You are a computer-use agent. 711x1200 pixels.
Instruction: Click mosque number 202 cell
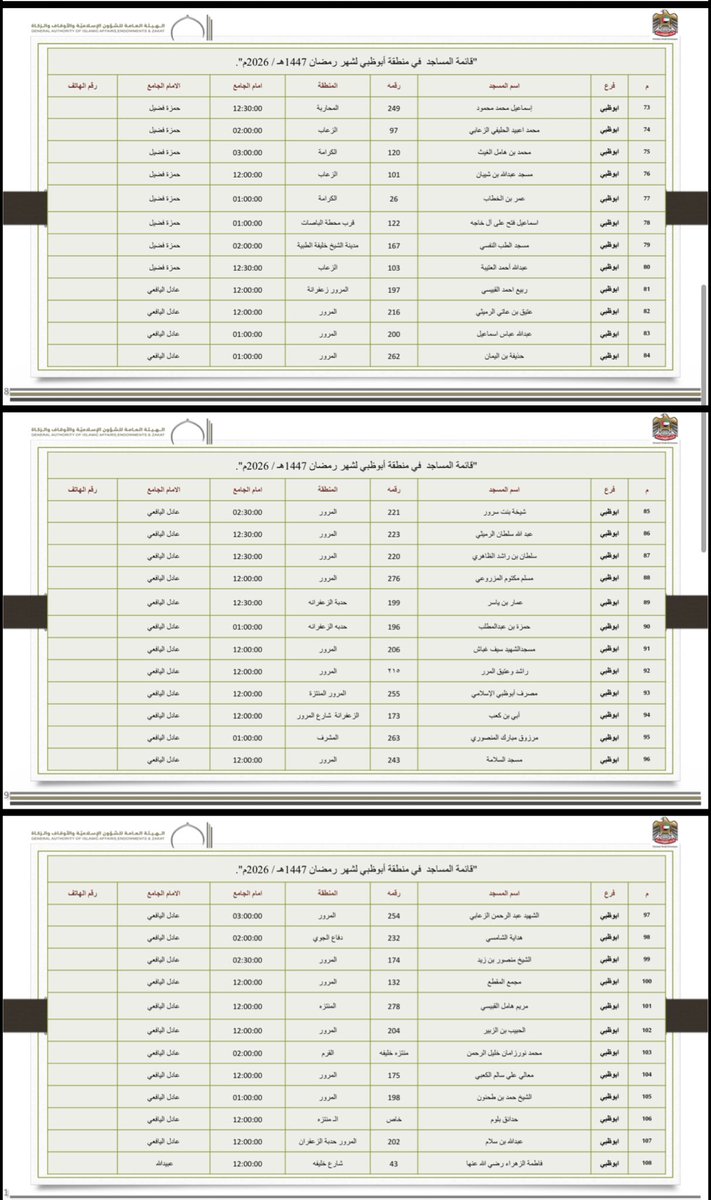(394, 1140)
